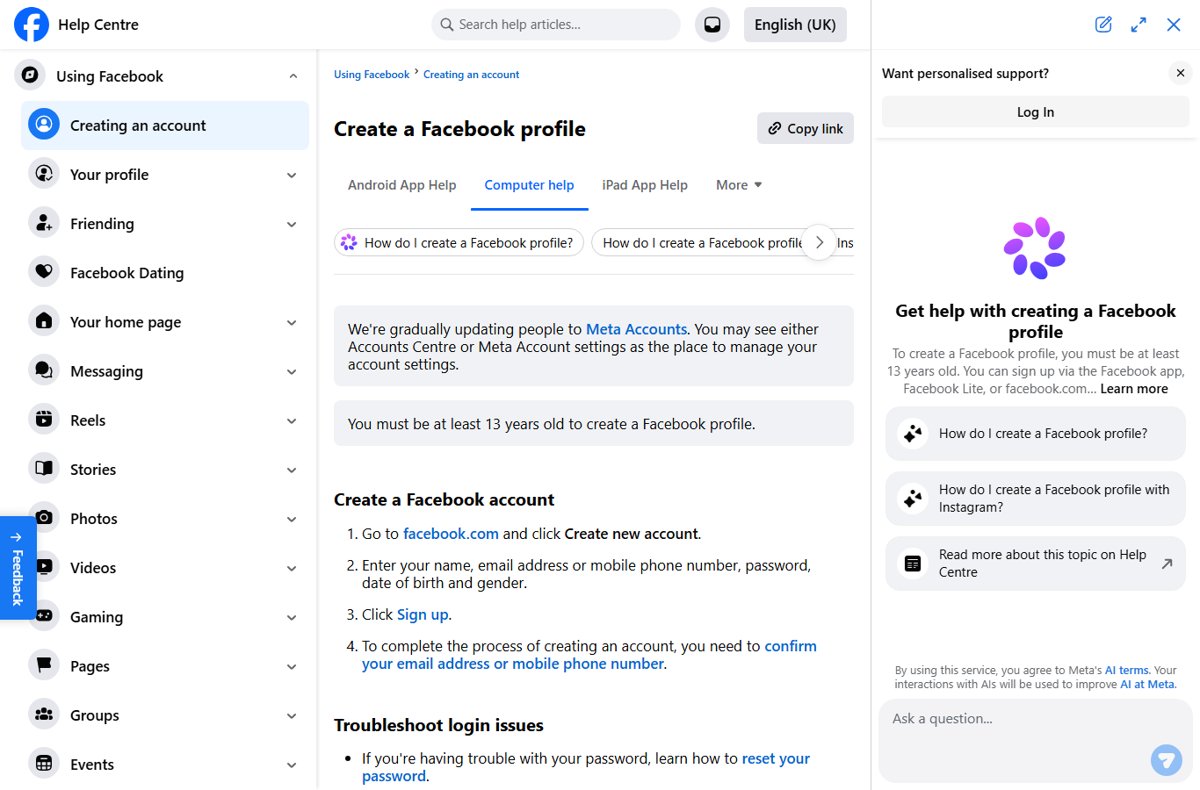Start a new chat with compose icon
The image size is (1200, 790).
(1103, 25)
